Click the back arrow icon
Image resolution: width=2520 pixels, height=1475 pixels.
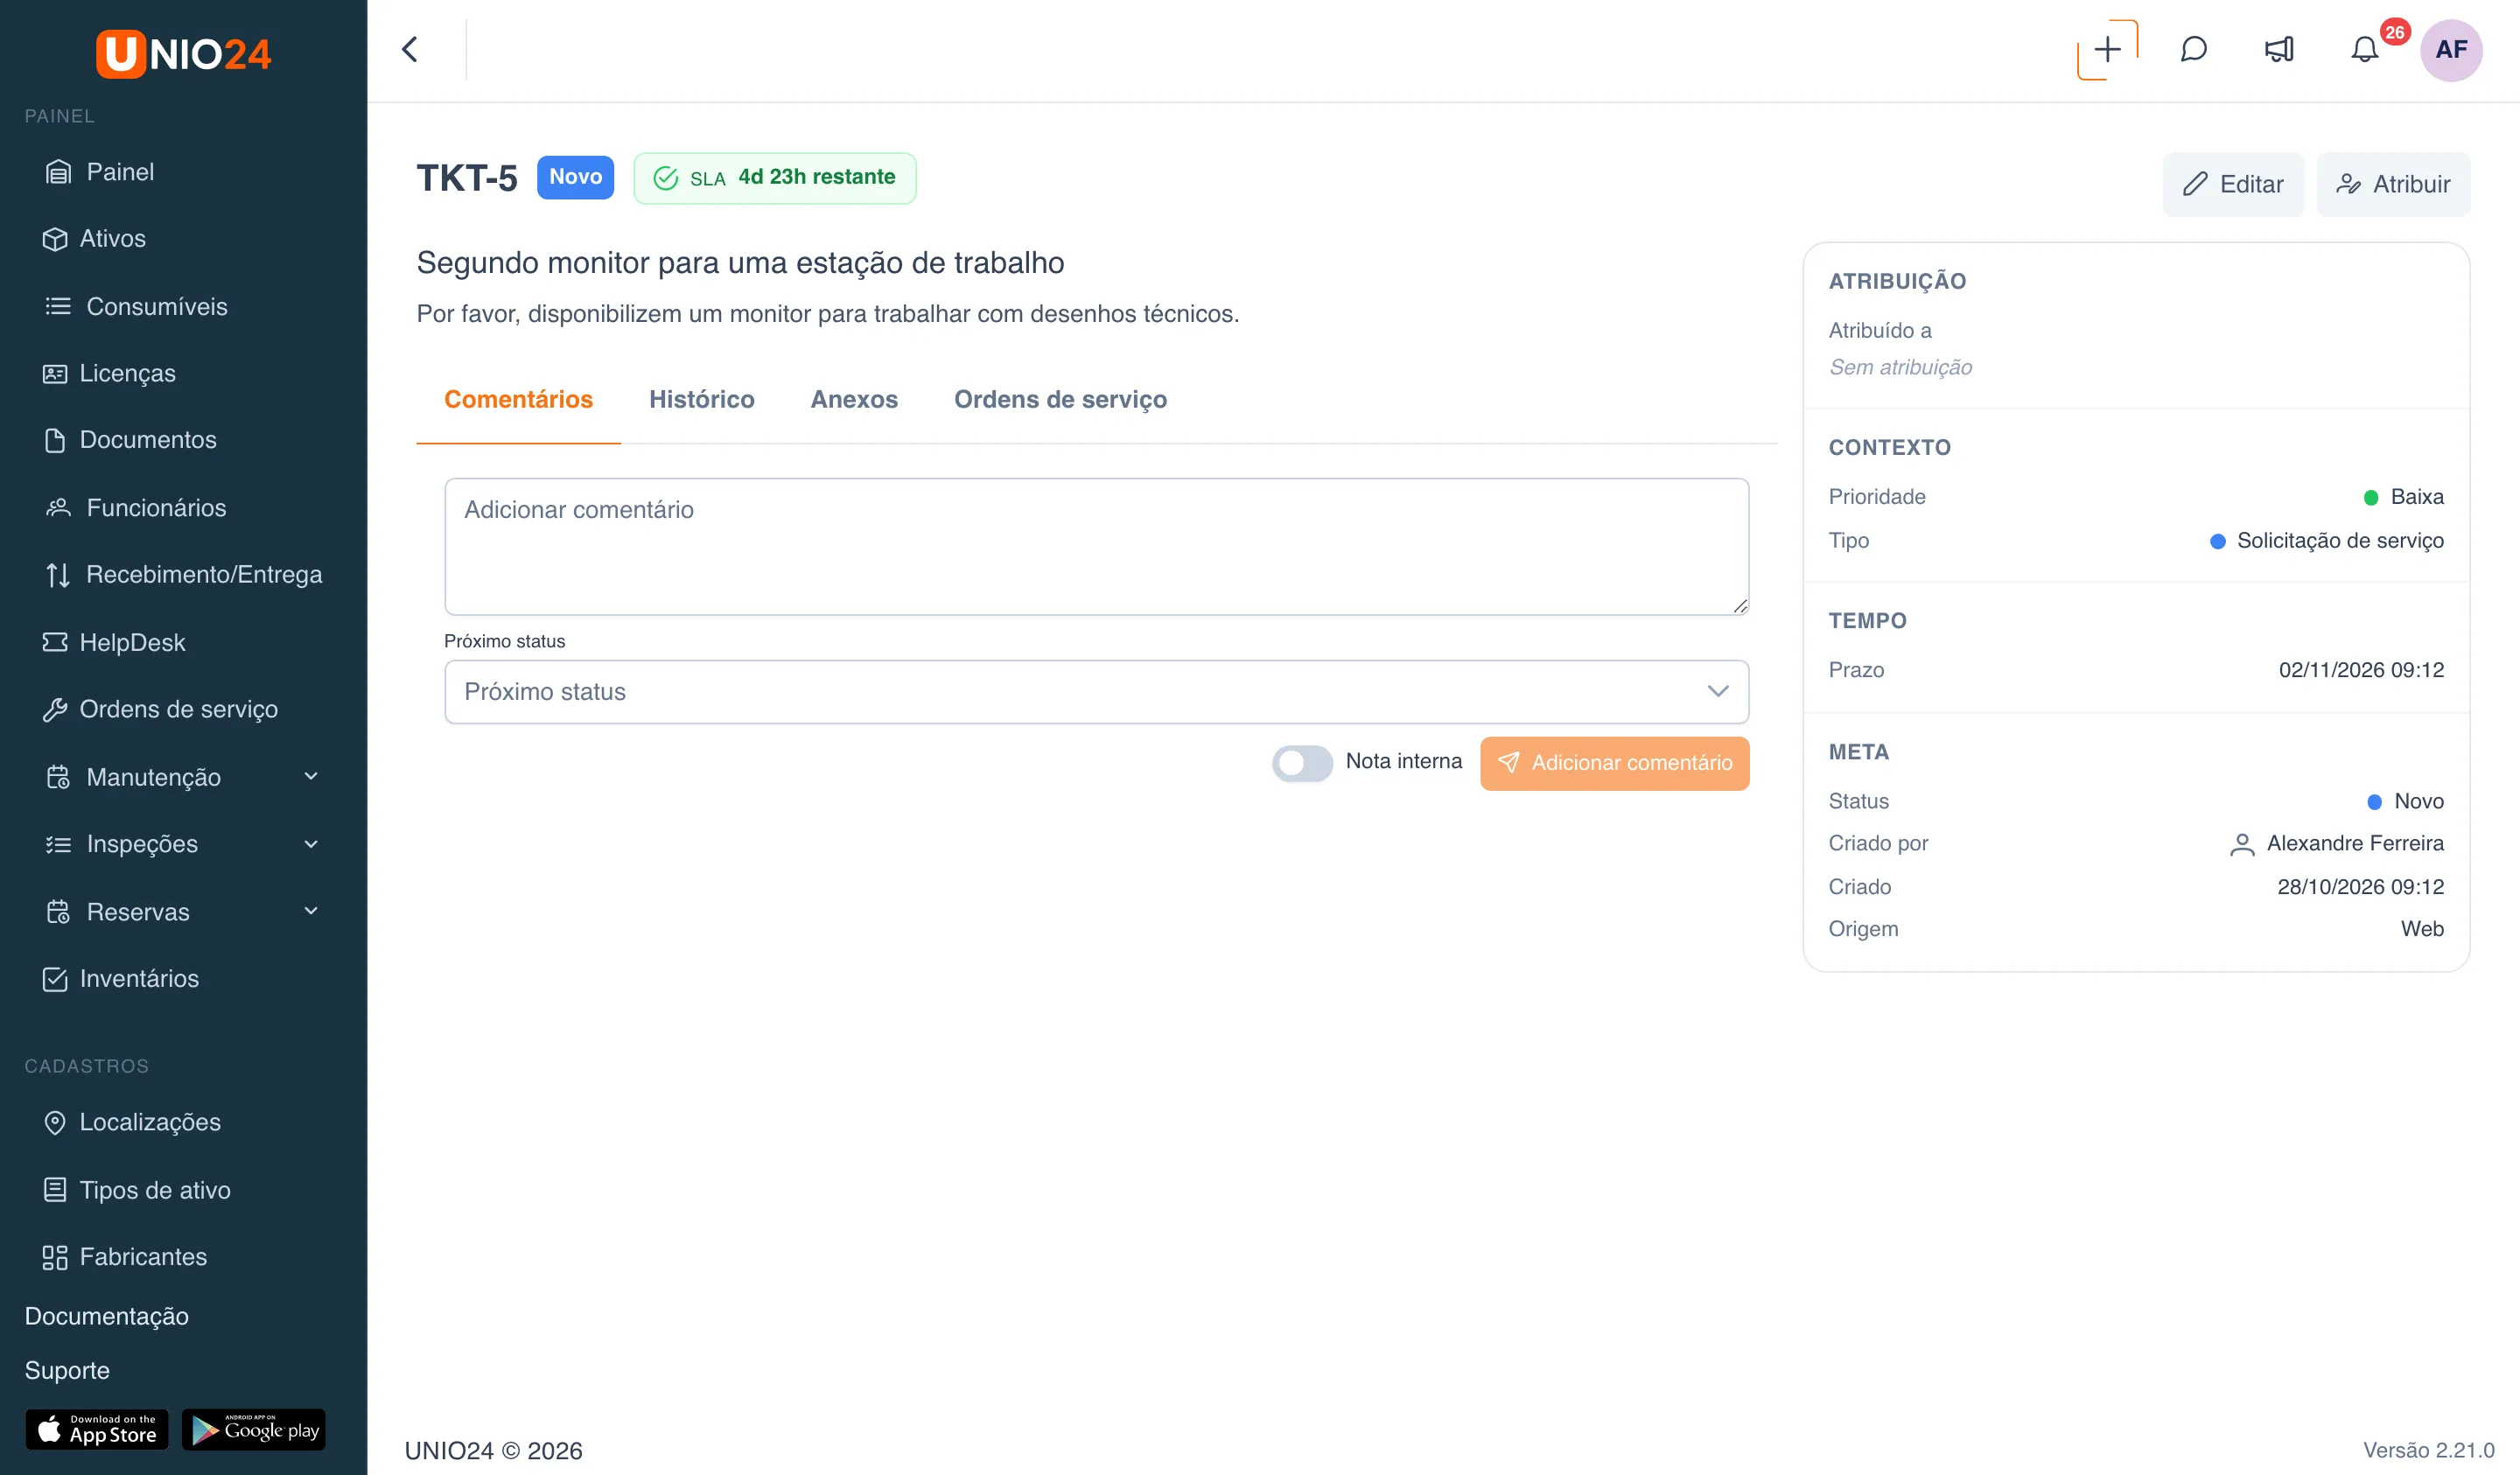410,49
